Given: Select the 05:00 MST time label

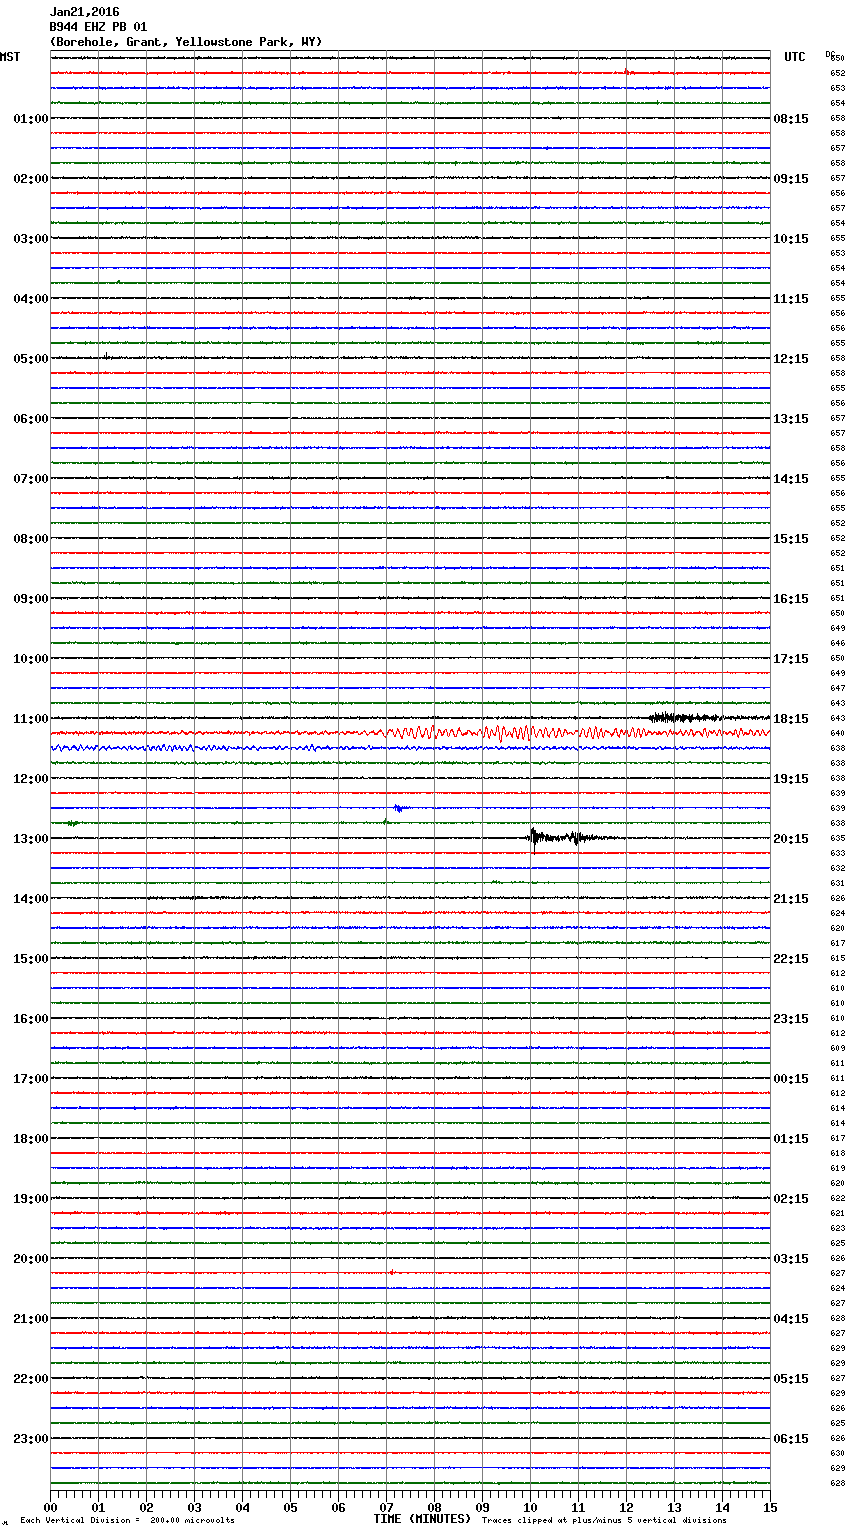Looking at the screenshot, I should point(31,359).
